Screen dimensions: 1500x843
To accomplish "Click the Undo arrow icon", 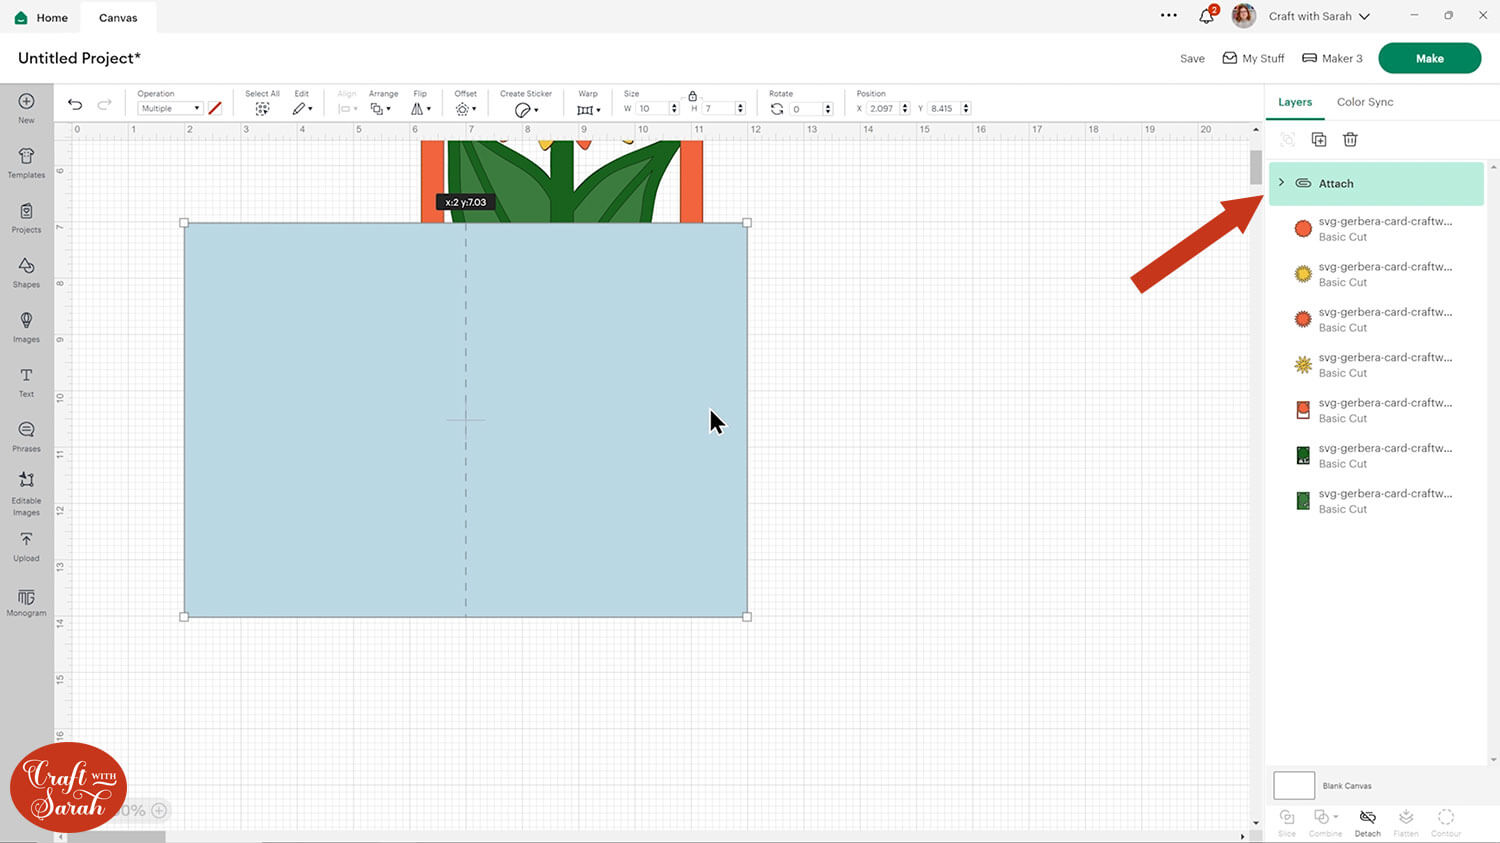I will click(x=75, y=105).
